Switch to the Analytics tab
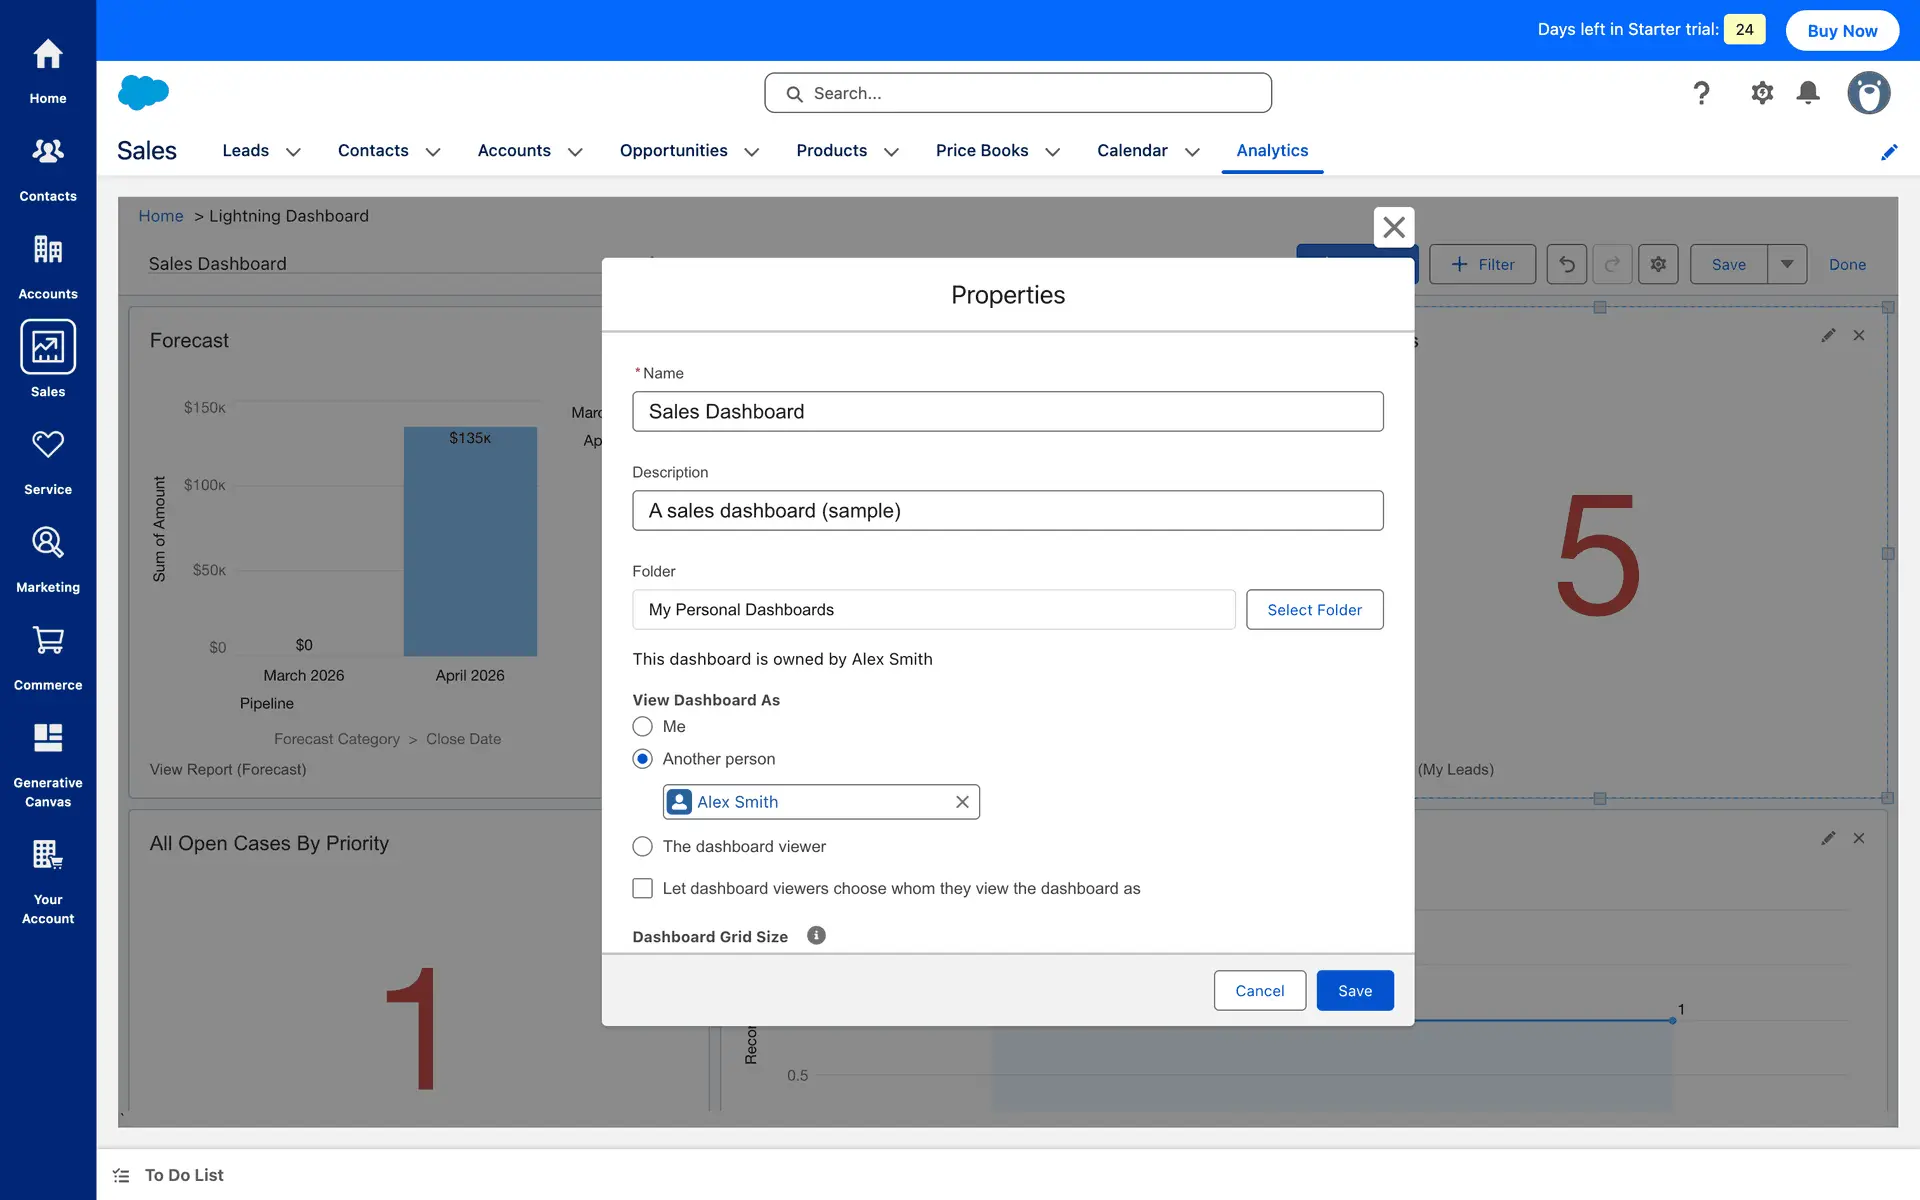Screen dimensions: 1920x1200 pyautogui.click(x=1271, y=151)
